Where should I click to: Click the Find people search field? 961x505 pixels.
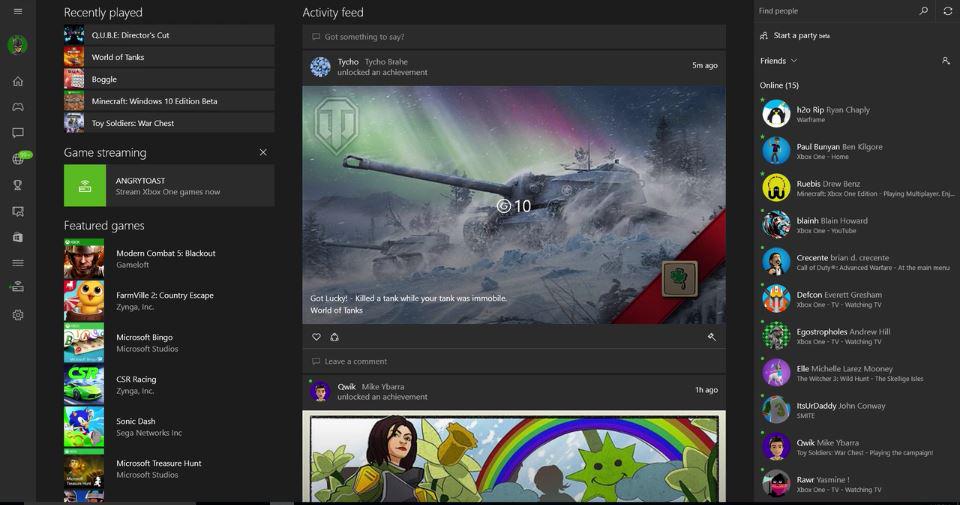coord(834,11)
